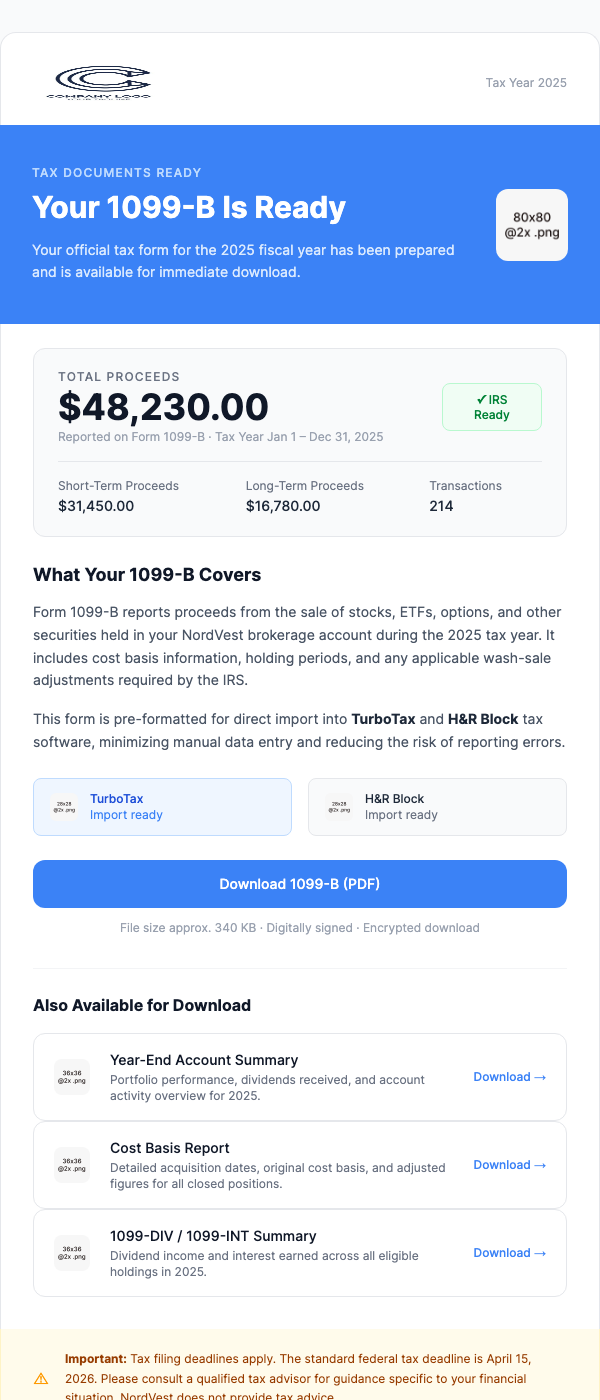Click the Year-End Account Summary icon
This screenshot has height=1400, width=600.
(72, 1077)
